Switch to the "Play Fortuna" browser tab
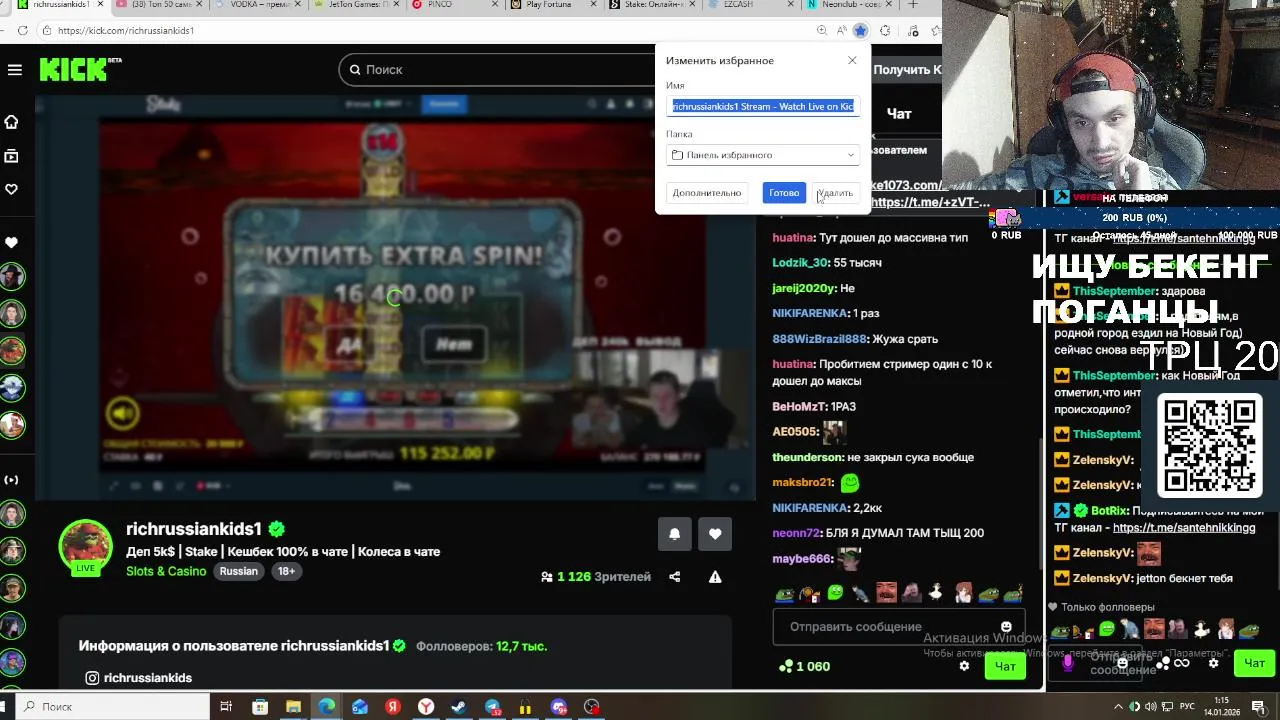This screenshot has height=720, width=1280. tap(547, 5)
